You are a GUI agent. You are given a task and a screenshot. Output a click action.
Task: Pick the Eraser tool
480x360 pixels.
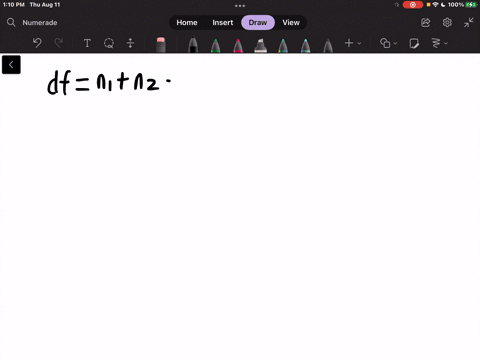click(161, 44)
